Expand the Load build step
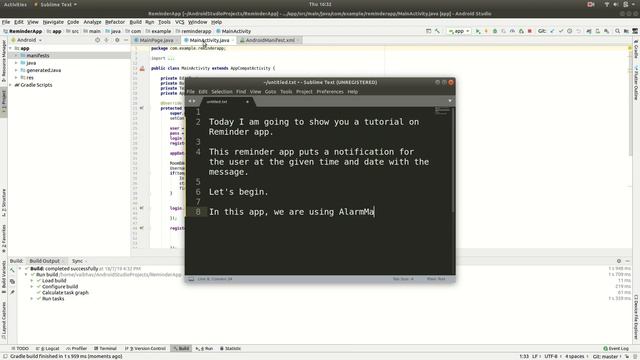Viewport: 640px width, 360px height. (32, 281)
